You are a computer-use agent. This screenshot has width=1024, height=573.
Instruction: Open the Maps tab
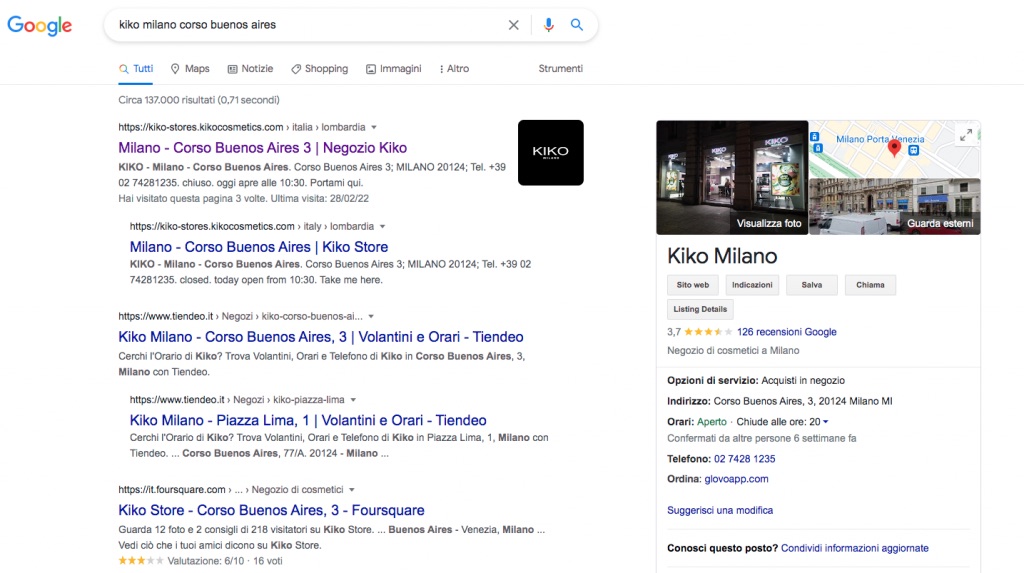[x=190, y=69]
